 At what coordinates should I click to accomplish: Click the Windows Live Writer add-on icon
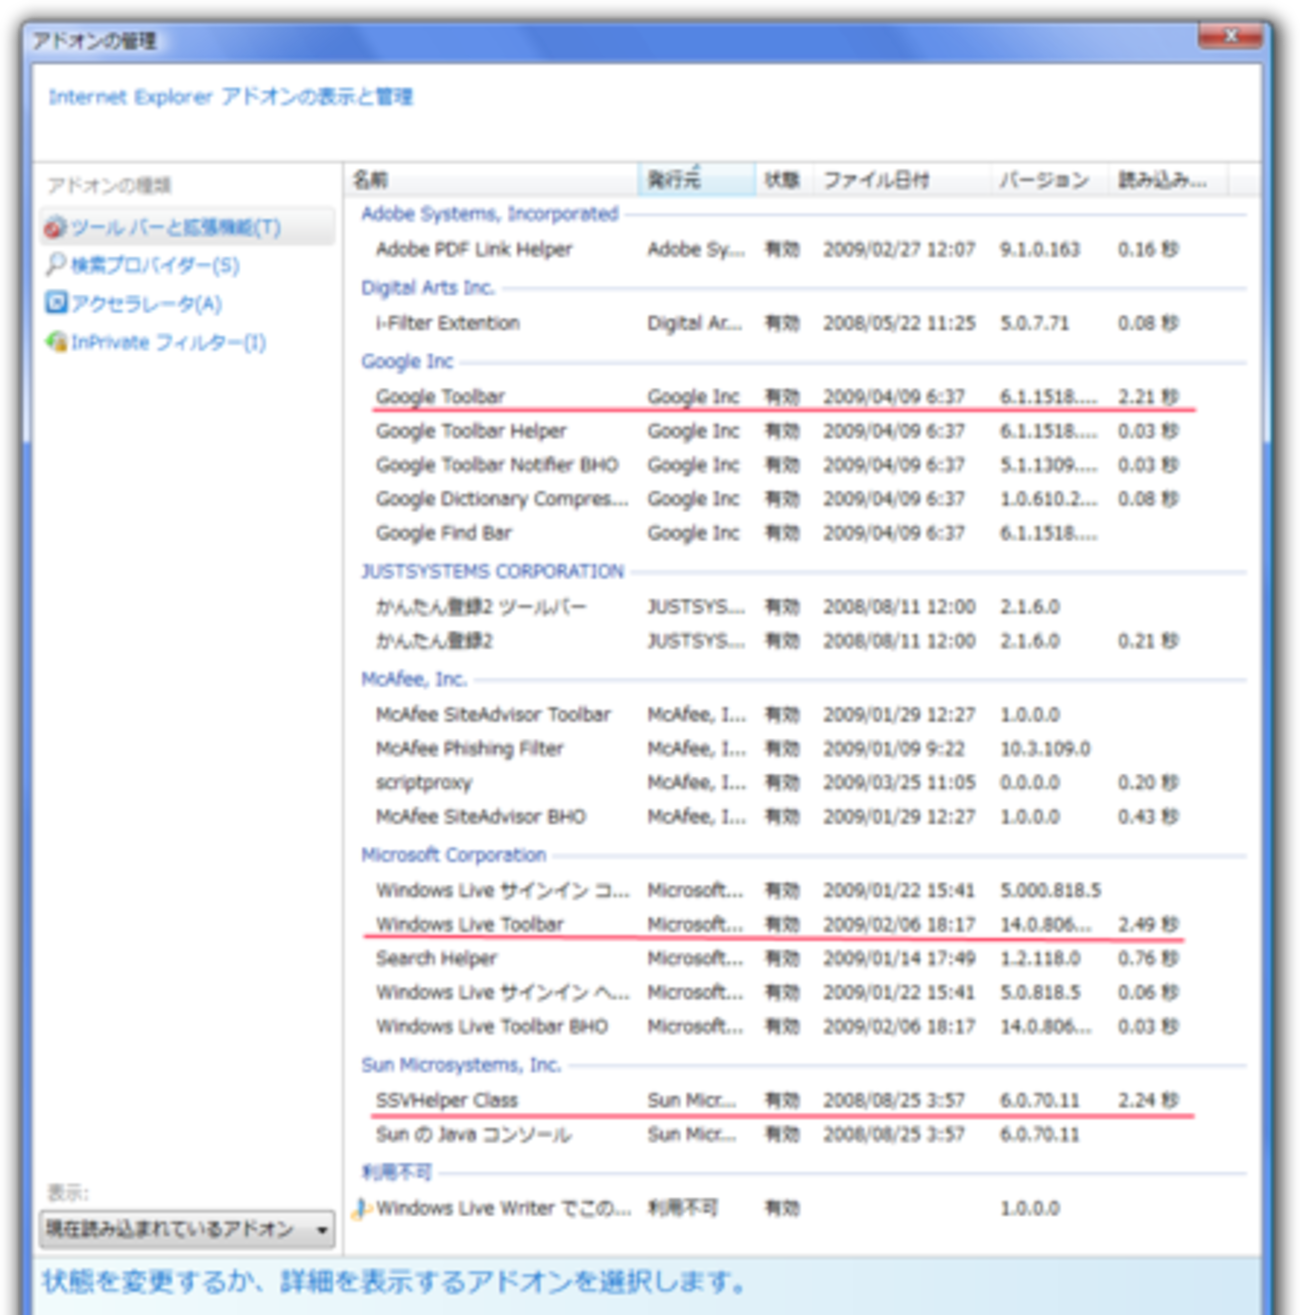point(361,1208)
